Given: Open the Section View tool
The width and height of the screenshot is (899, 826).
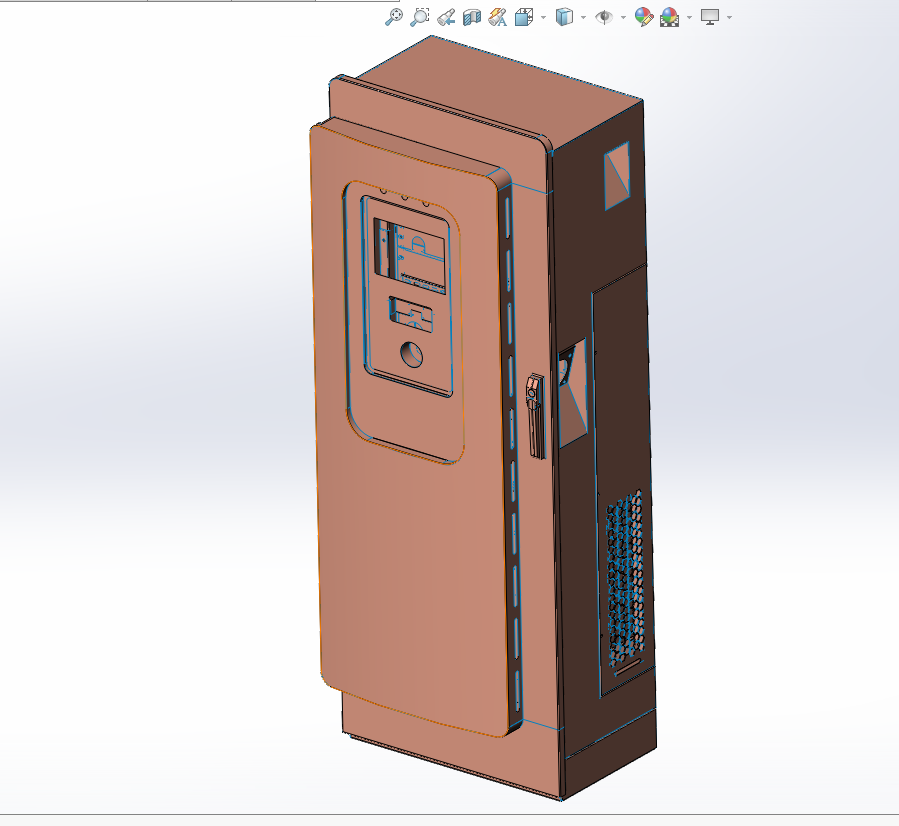Looking at the screenshot, I should click(x=470, y=16).
